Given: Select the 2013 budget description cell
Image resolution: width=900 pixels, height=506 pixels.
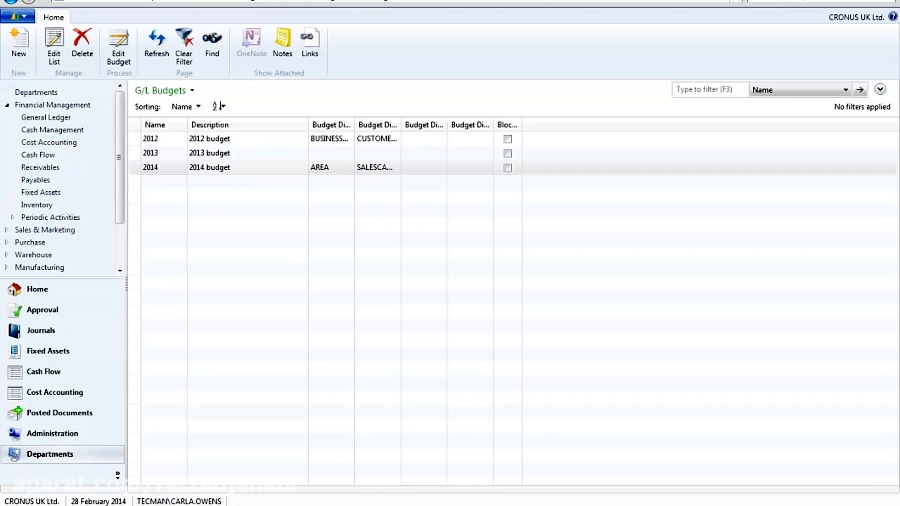Looking at the screenshot, I should 247,153.
